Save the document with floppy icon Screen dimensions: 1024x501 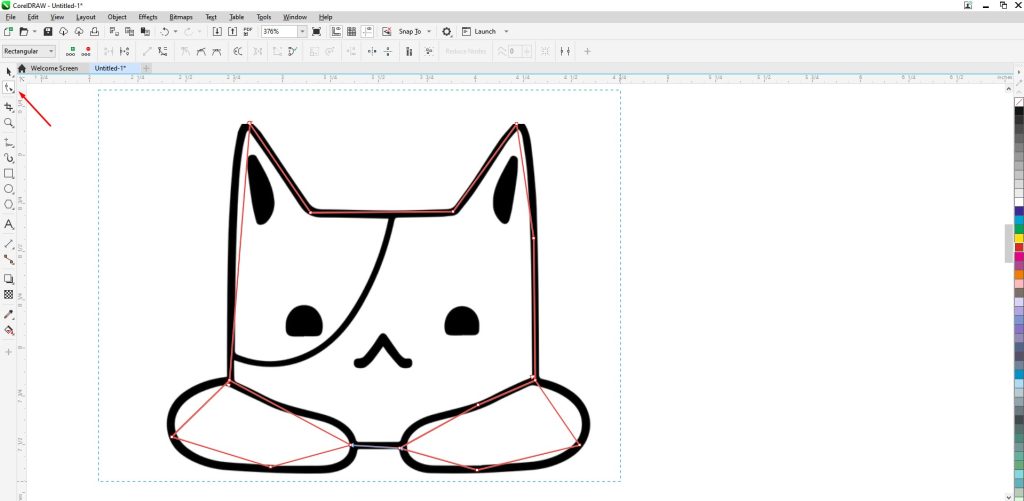pyautogui.click(x=48, y=31)
